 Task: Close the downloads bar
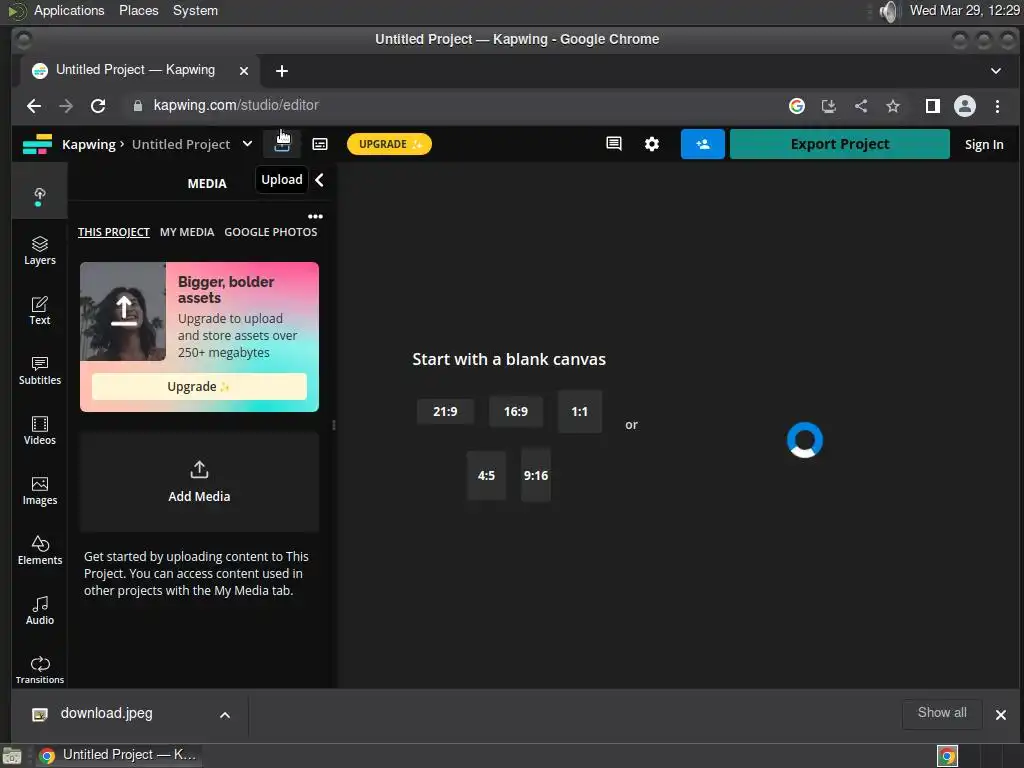1000,715
